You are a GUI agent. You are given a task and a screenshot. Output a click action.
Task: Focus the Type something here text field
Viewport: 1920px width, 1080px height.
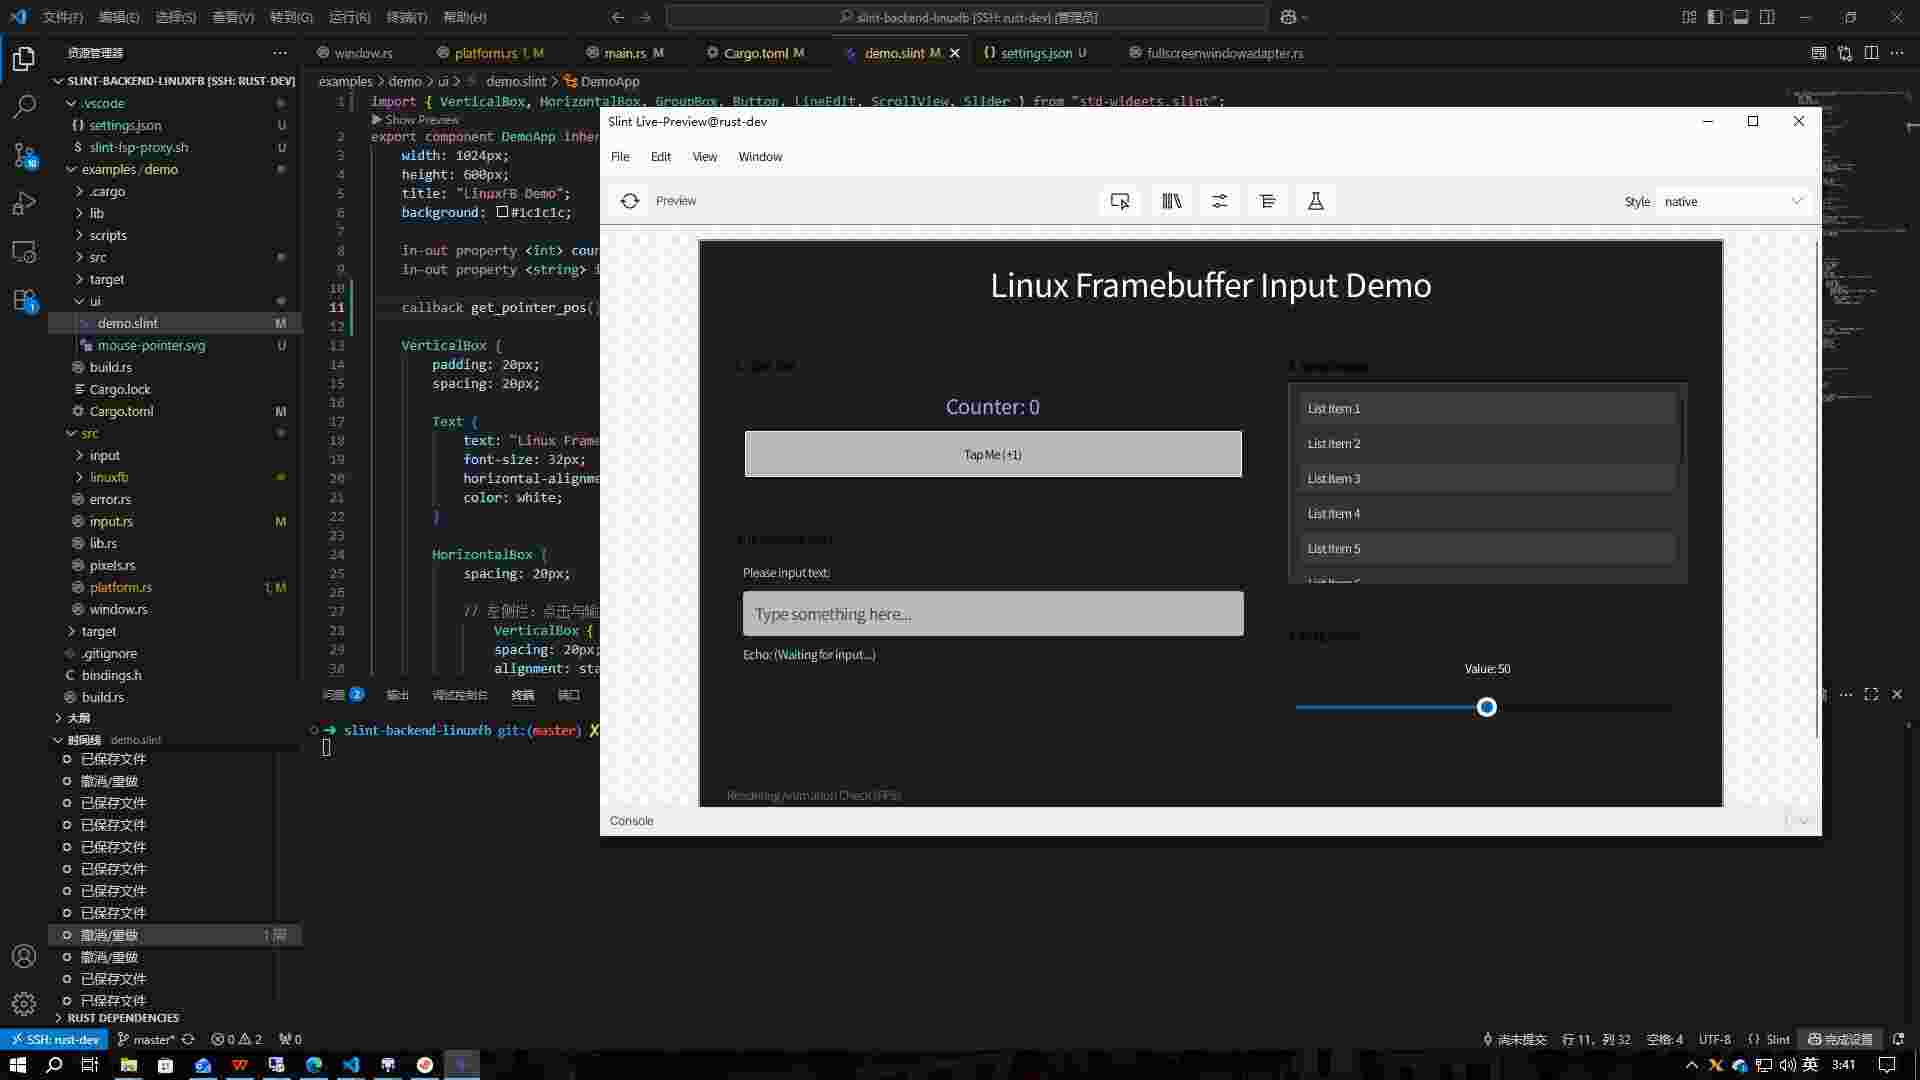pos(992,614)
